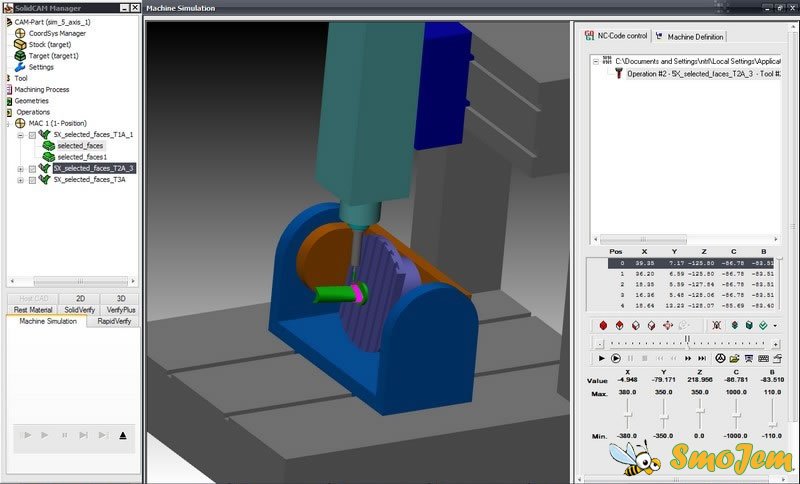This screenshot has width=800, height=484.
Task: Click the dark teal layered stock icon
Action: (735, 325)
